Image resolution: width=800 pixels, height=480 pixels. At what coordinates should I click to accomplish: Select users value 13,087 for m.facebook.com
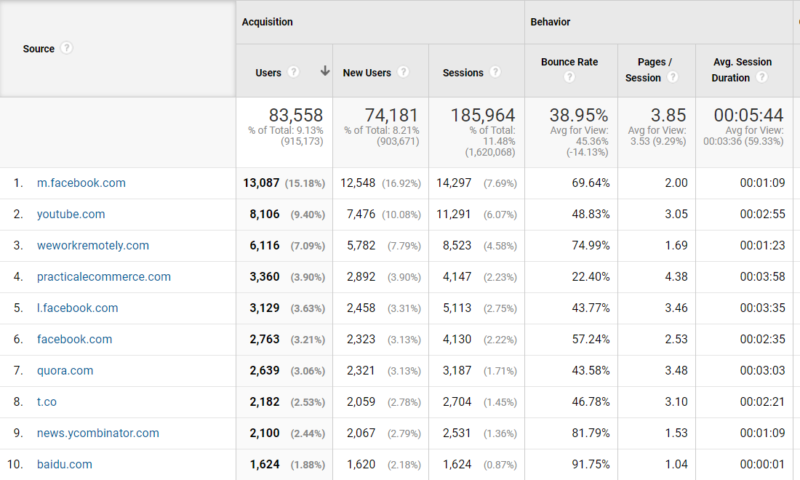click(x=261, y=183)
